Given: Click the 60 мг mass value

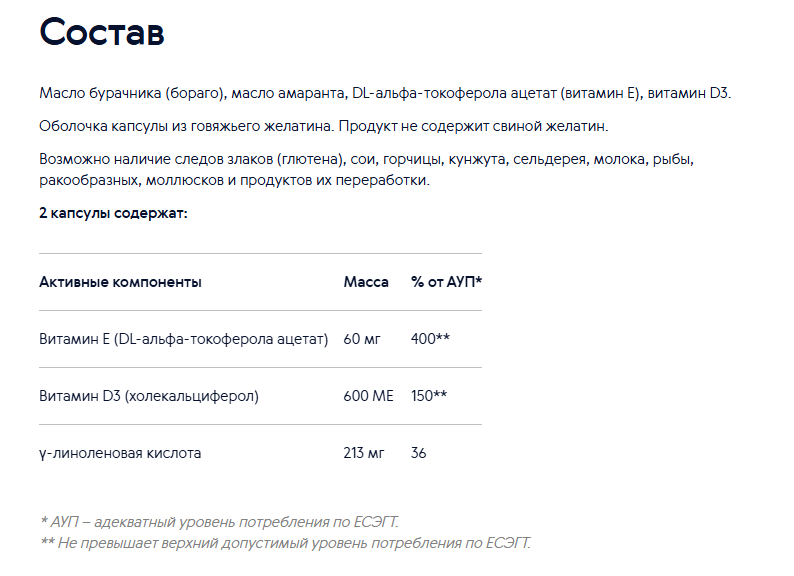Looking at the screenshot, I should click(362, 339).
